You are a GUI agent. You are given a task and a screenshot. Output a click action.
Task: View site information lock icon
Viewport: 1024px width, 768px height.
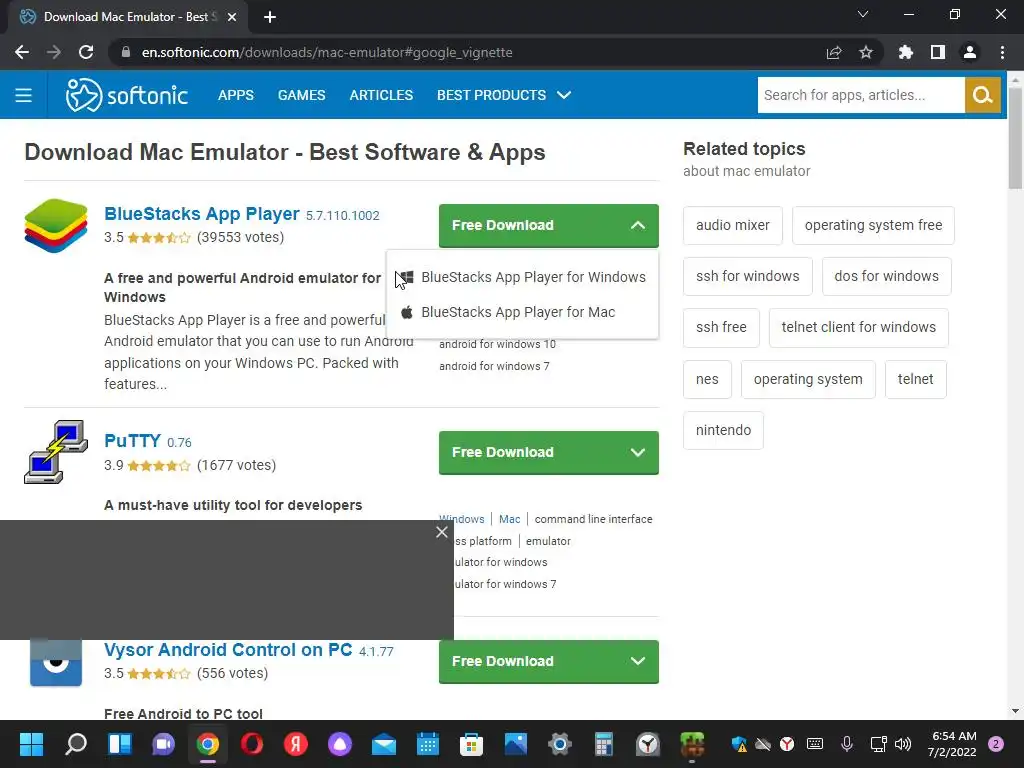[126, 52]
